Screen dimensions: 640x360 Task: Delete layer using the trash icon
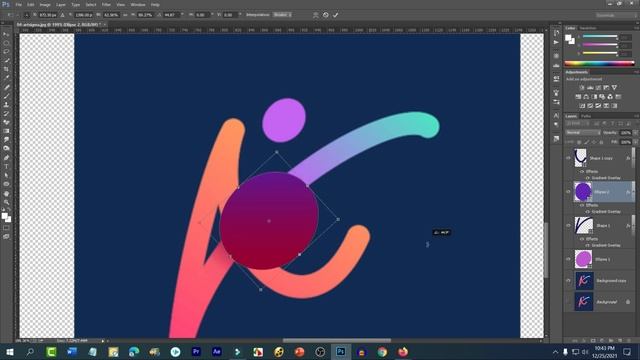click(x=629, y=340)
